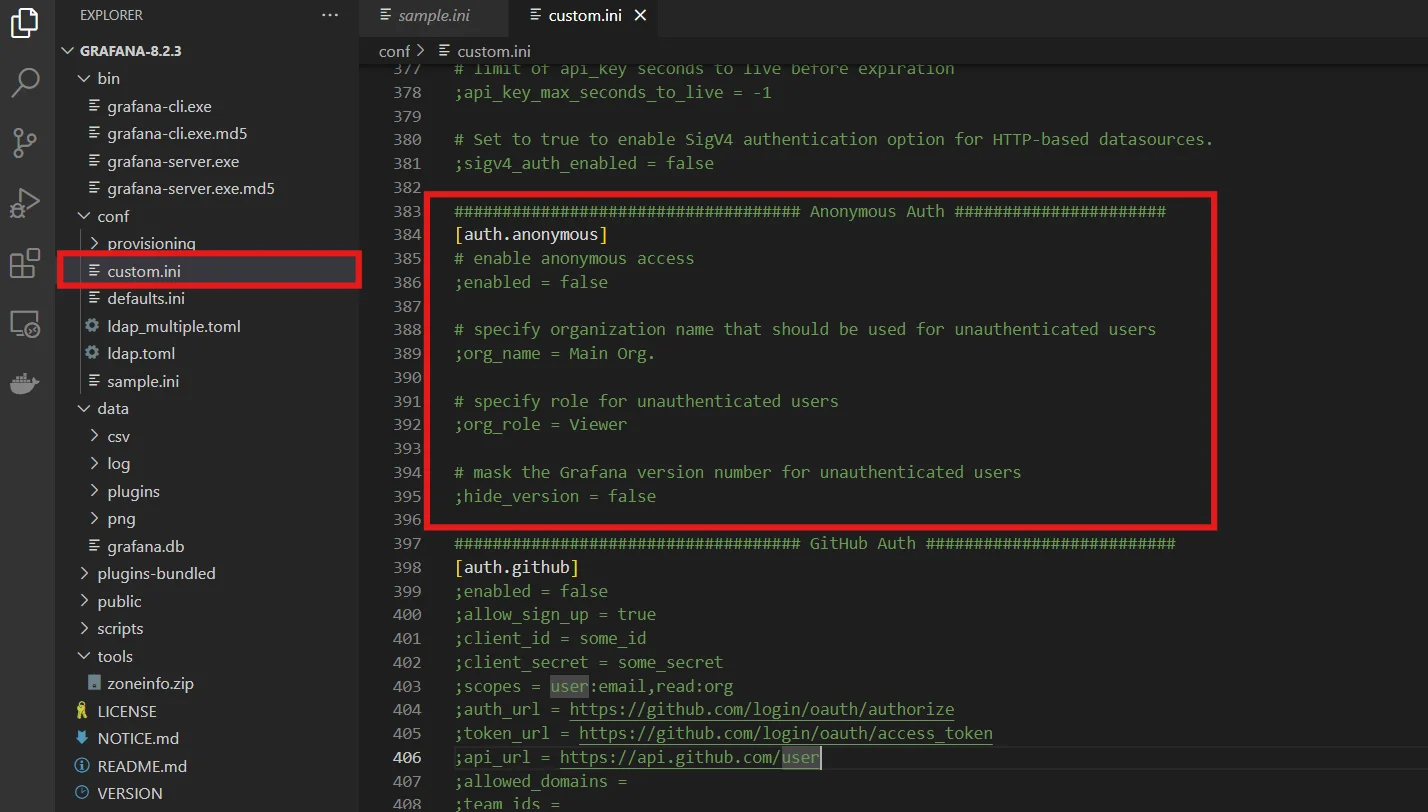Expand the png folder
Screen dimensions: 1428x812
pyautogui.click(x=93, y=518)
